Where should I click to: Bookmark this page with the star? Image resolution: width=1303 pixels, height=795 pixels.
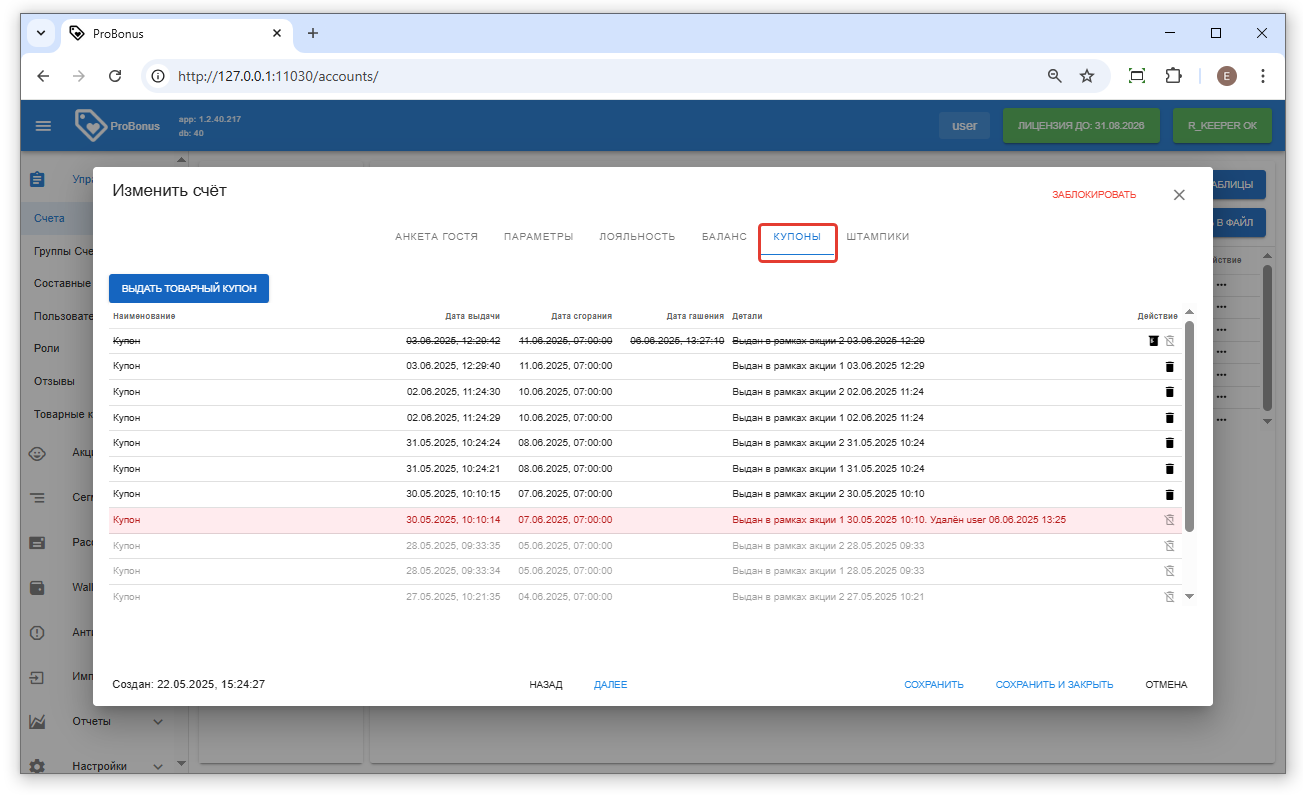(1087, 76)
